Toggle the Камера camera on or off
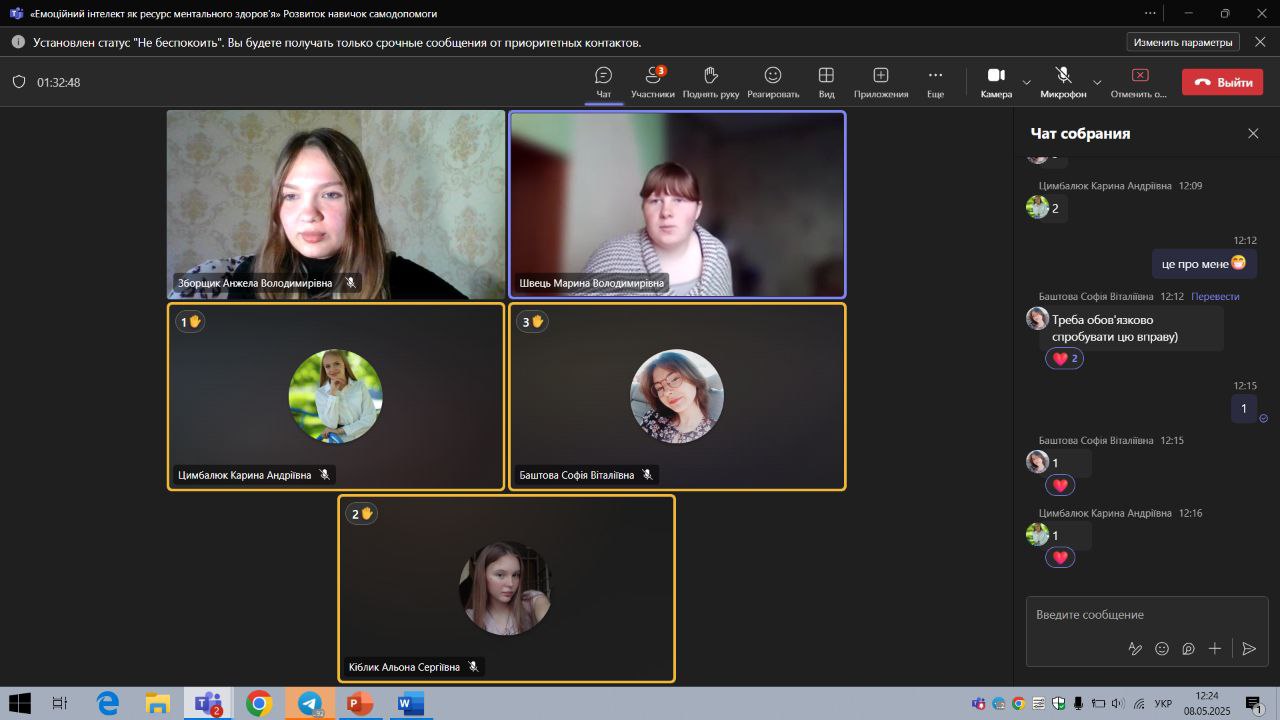The height and width of the screenshot is (720, 1280). 996,81
